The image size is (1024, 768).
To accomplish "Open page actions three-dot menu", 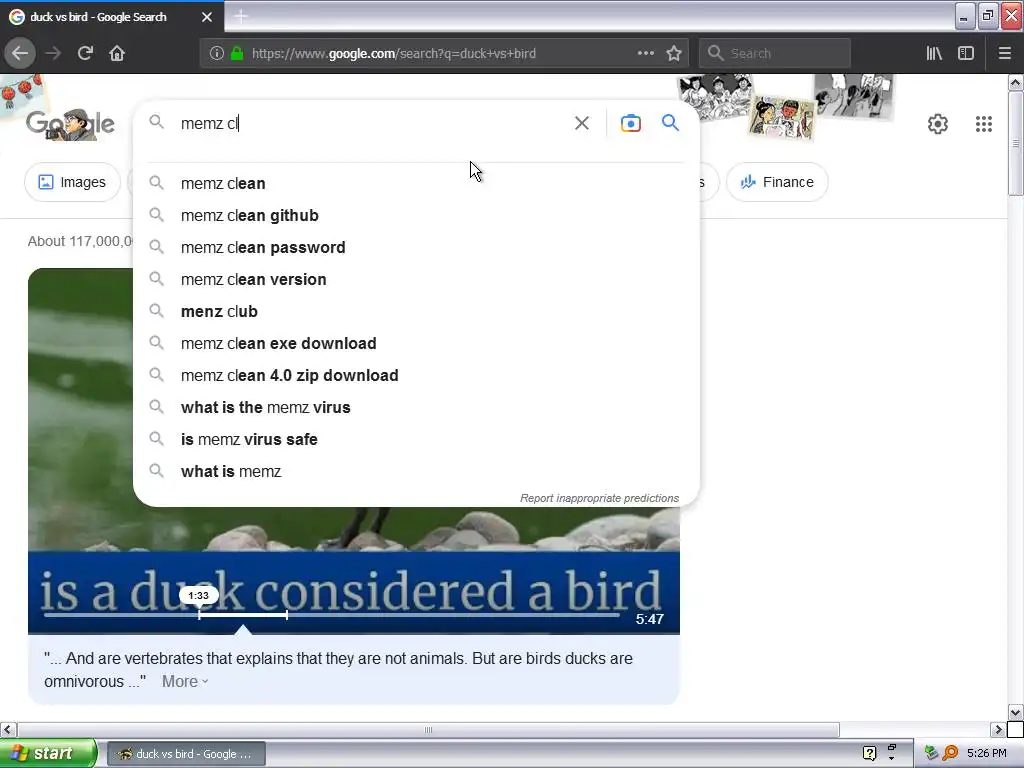I will [x=645, y=53].
